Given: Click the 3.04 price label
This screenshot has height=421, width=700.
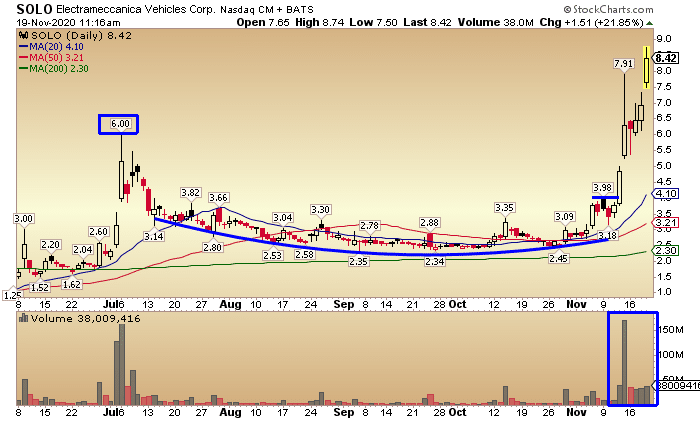Looking at the screenshot, I should coord(283,217).
